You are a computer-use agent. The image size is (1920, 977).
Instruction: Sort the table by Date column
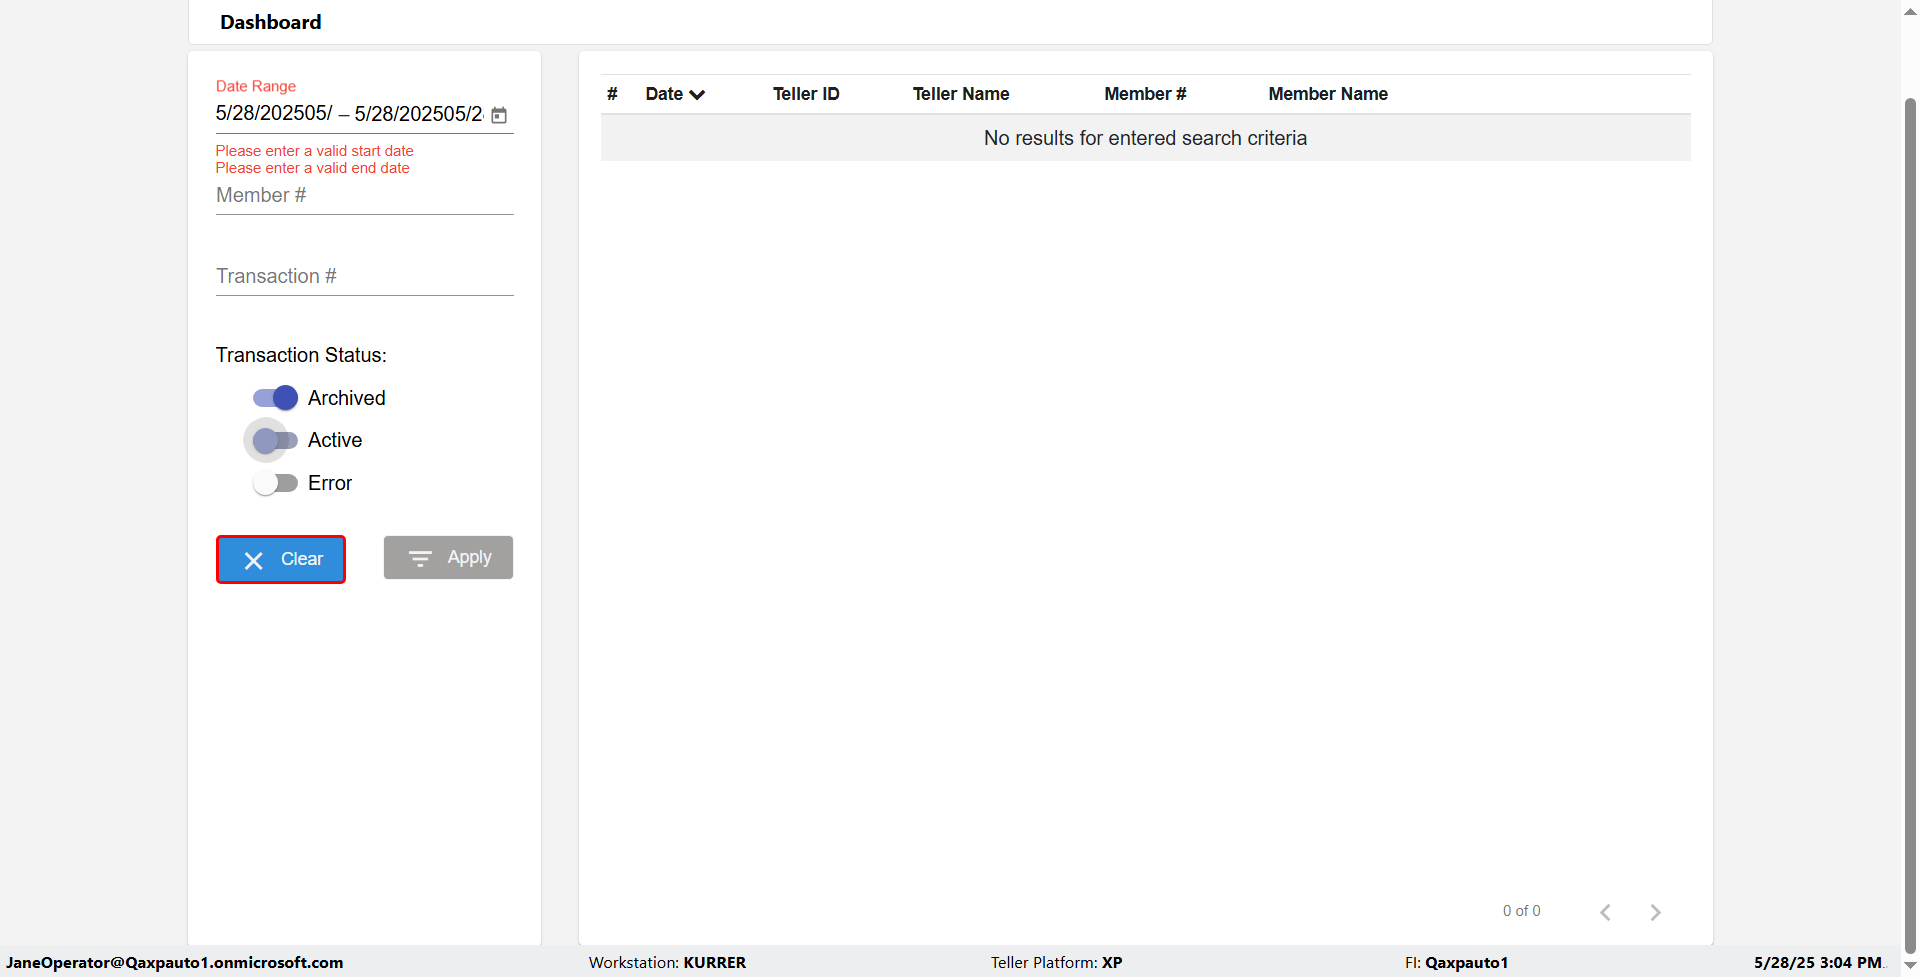pyautogui.click(x=675, y=94)
